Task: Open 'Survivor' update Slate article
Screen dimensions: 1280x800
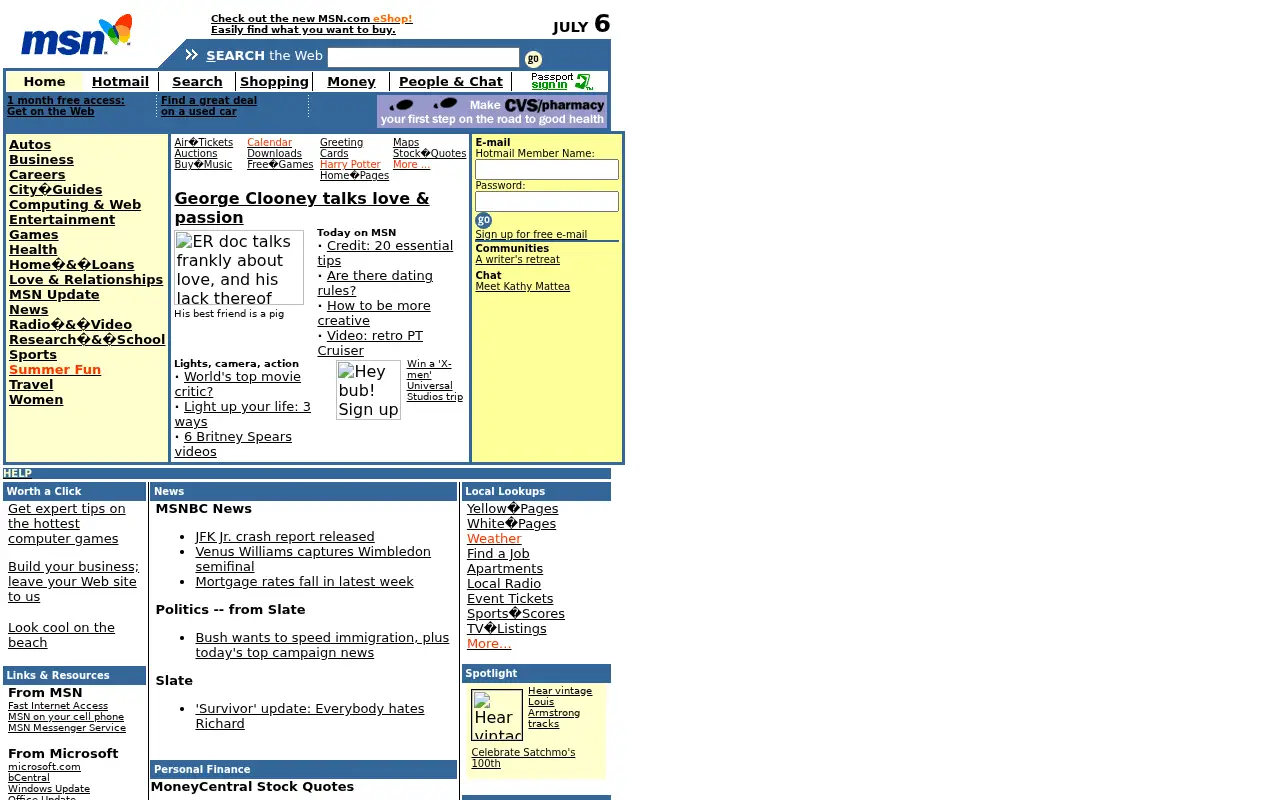Action: (310, 716)
